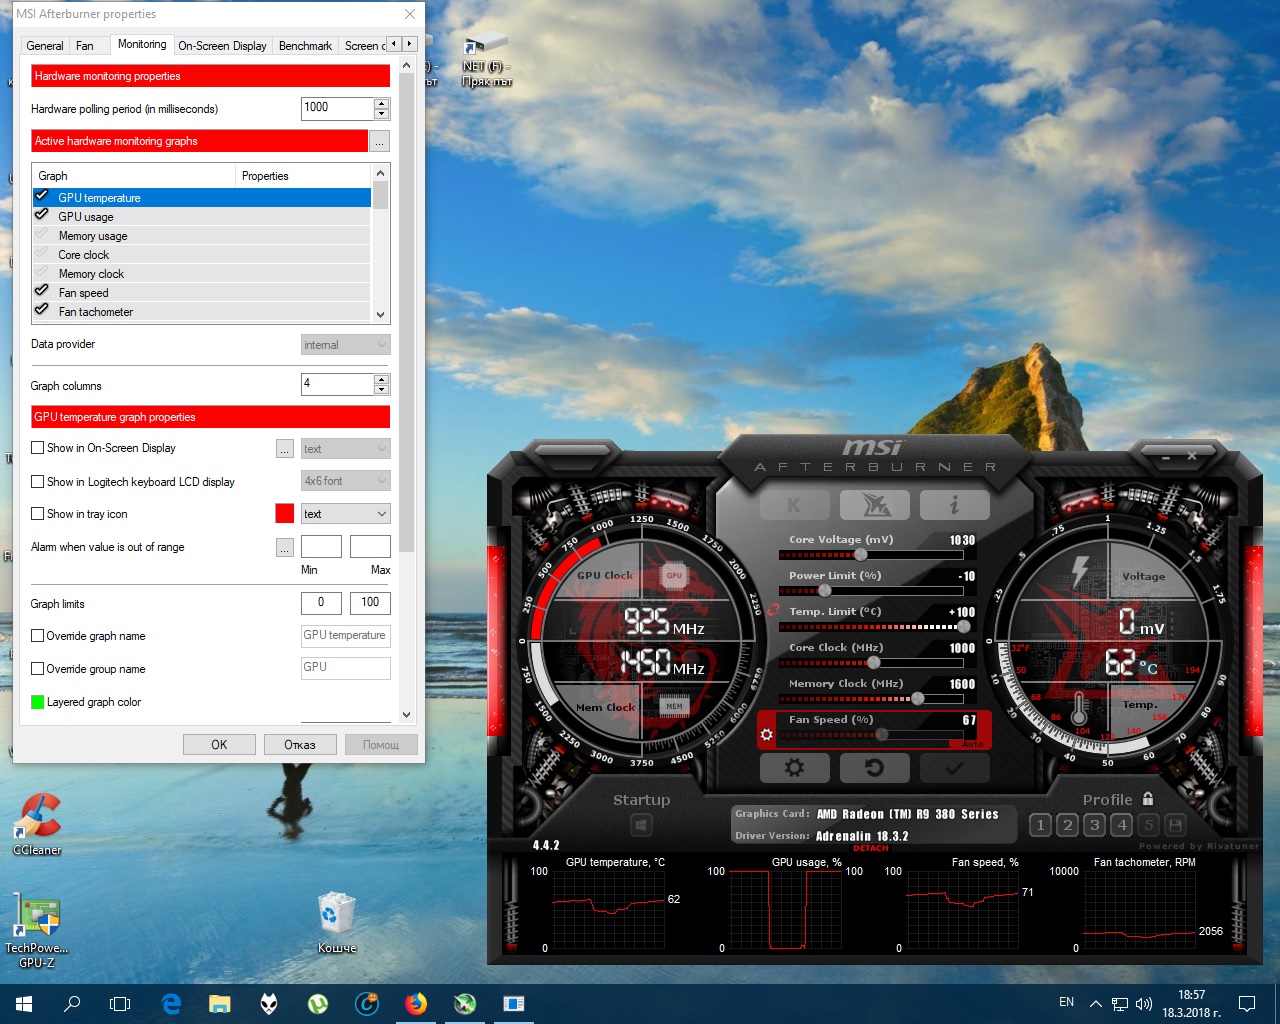Open the On-Screen Display 'text' dropdown
The image size is (1280, 1024).
(345, 449)
